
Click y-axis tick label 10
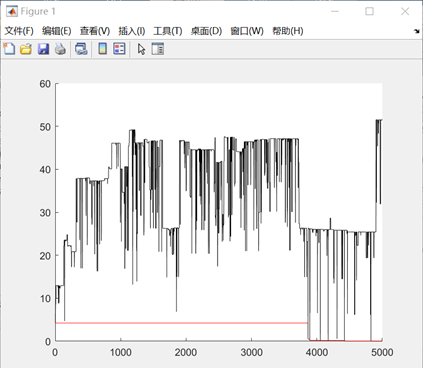tap(45, 299)
